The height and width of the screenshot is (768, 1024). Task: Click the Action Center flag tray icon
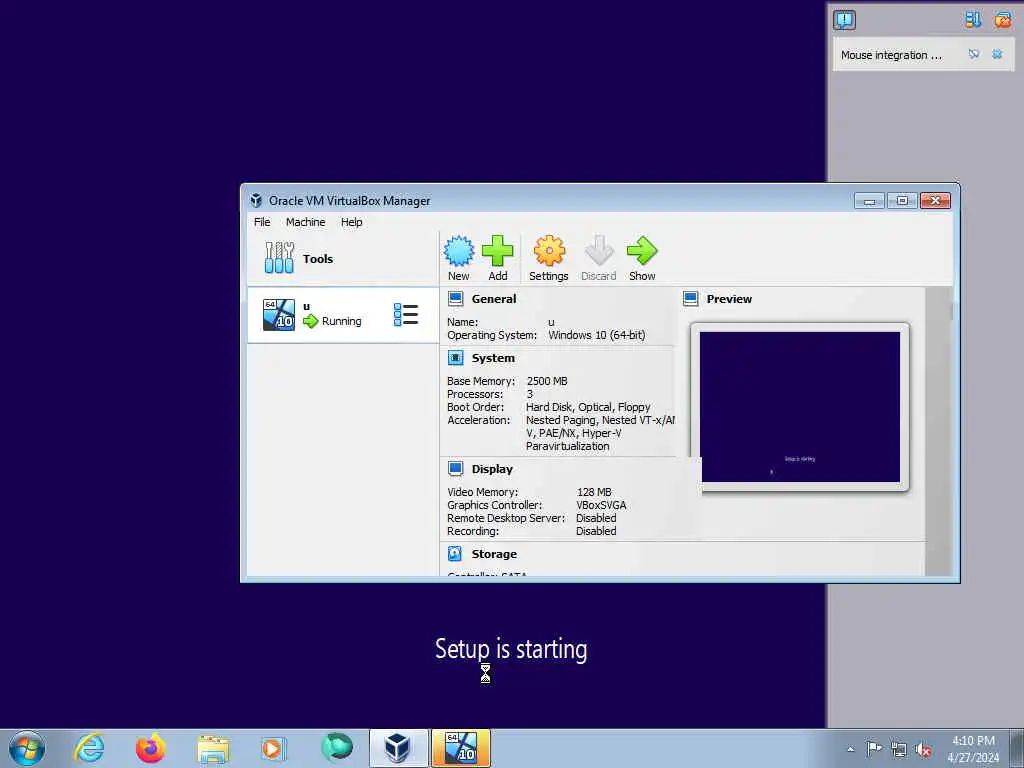tap(874, 748)
